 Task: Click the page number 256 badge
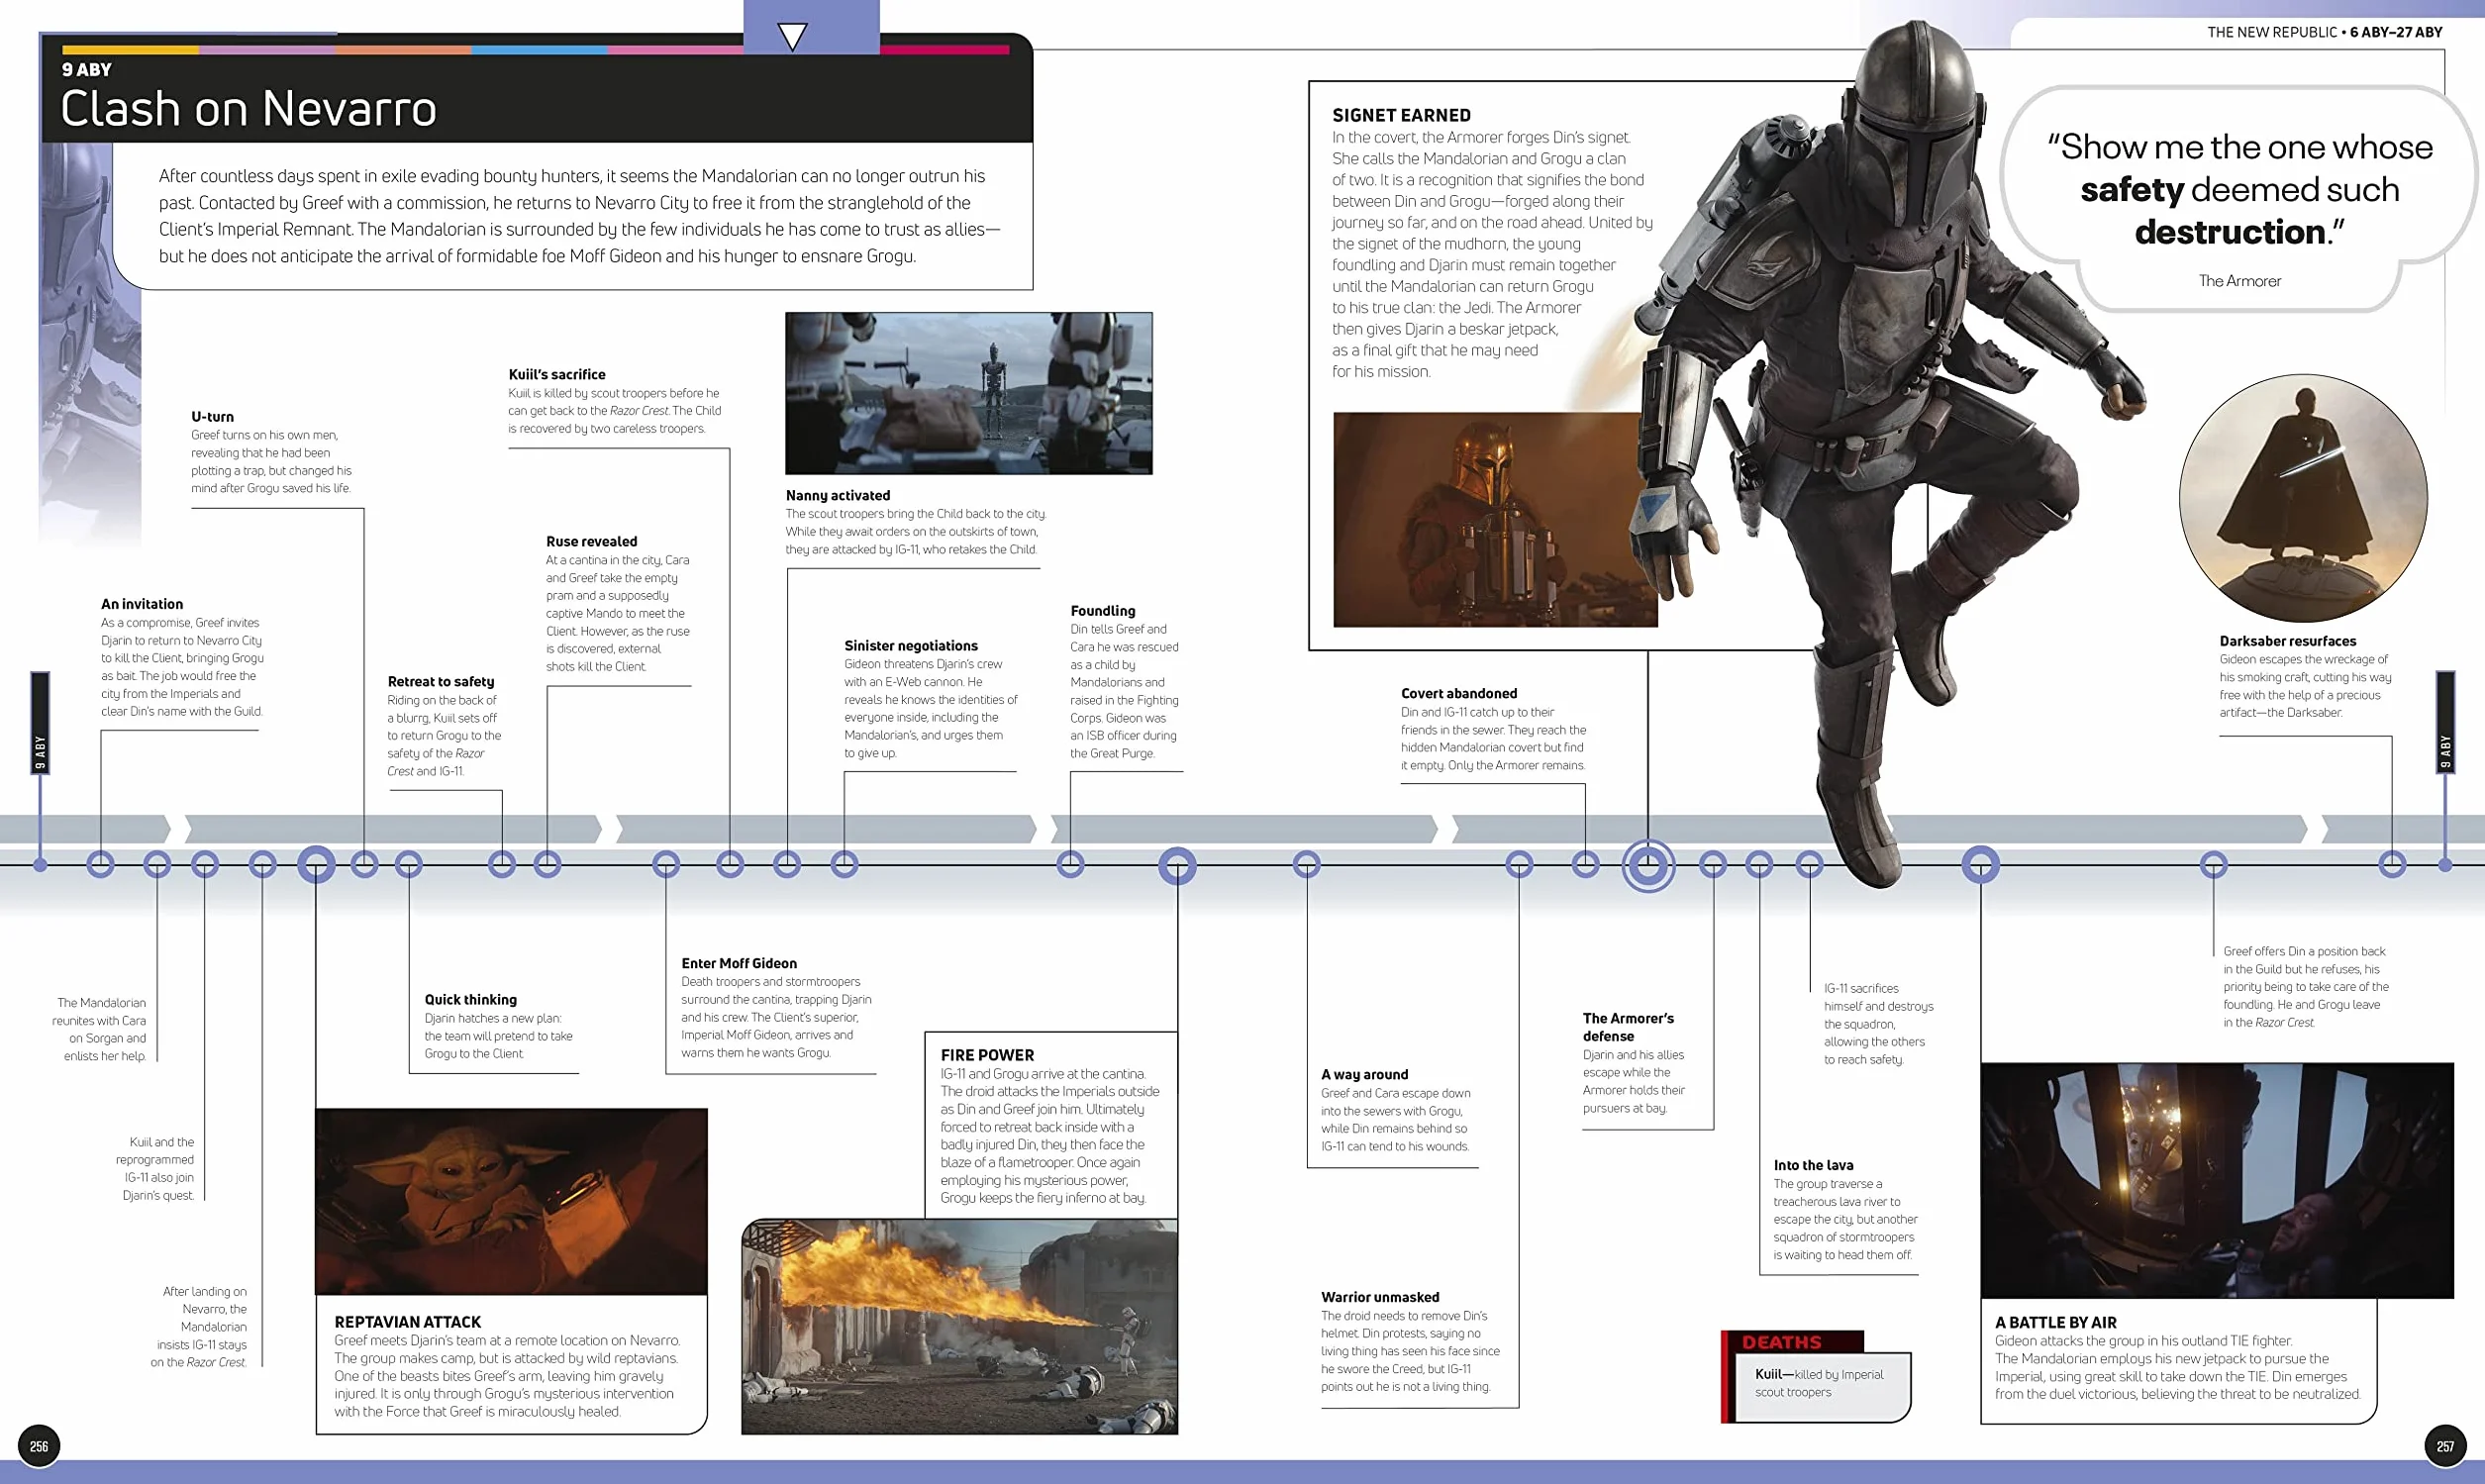click(39, 1446)
